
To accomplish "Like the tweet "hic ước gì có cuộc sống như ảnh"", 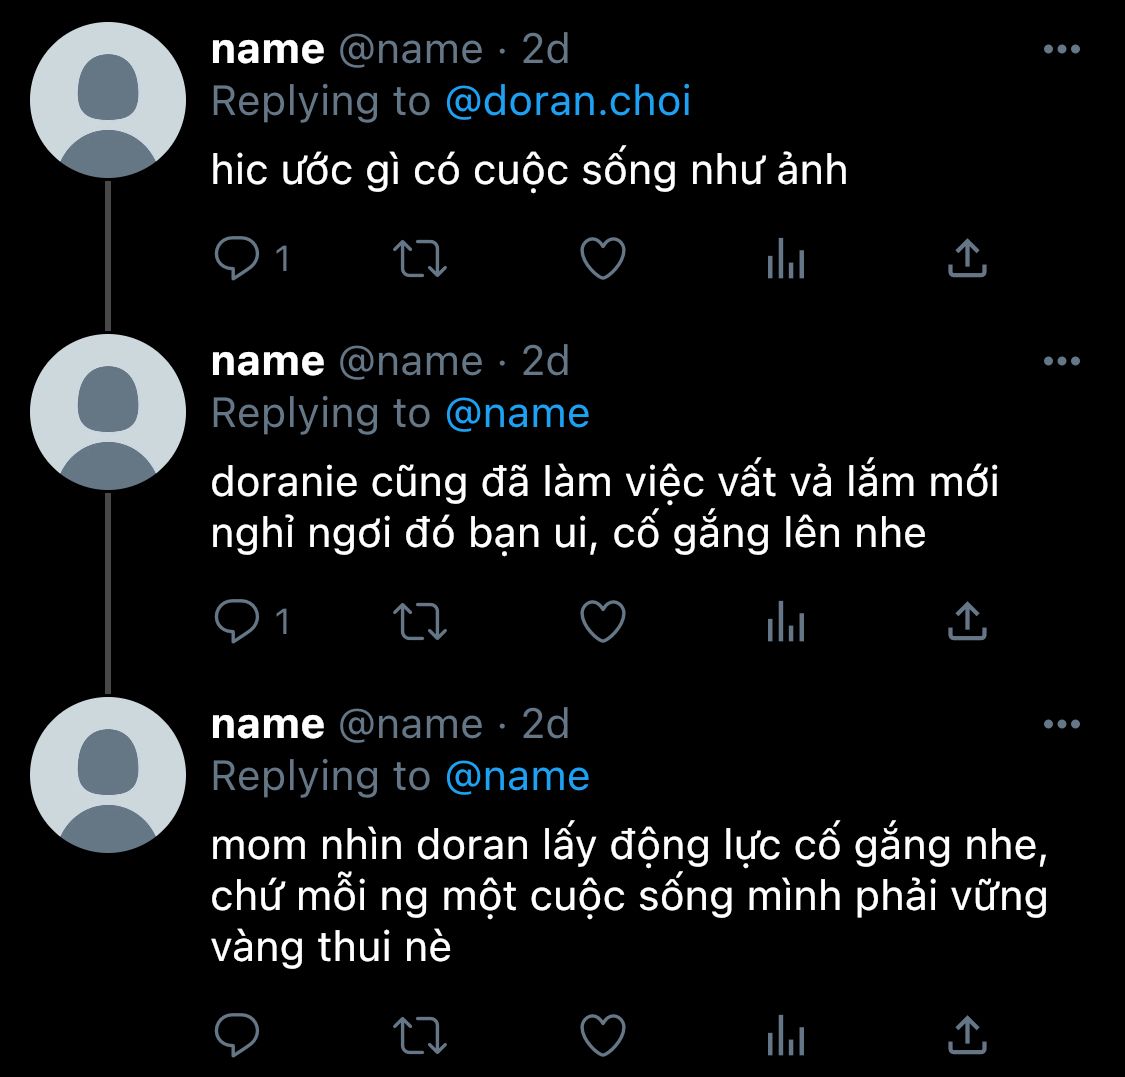I will tap(603, 258).
